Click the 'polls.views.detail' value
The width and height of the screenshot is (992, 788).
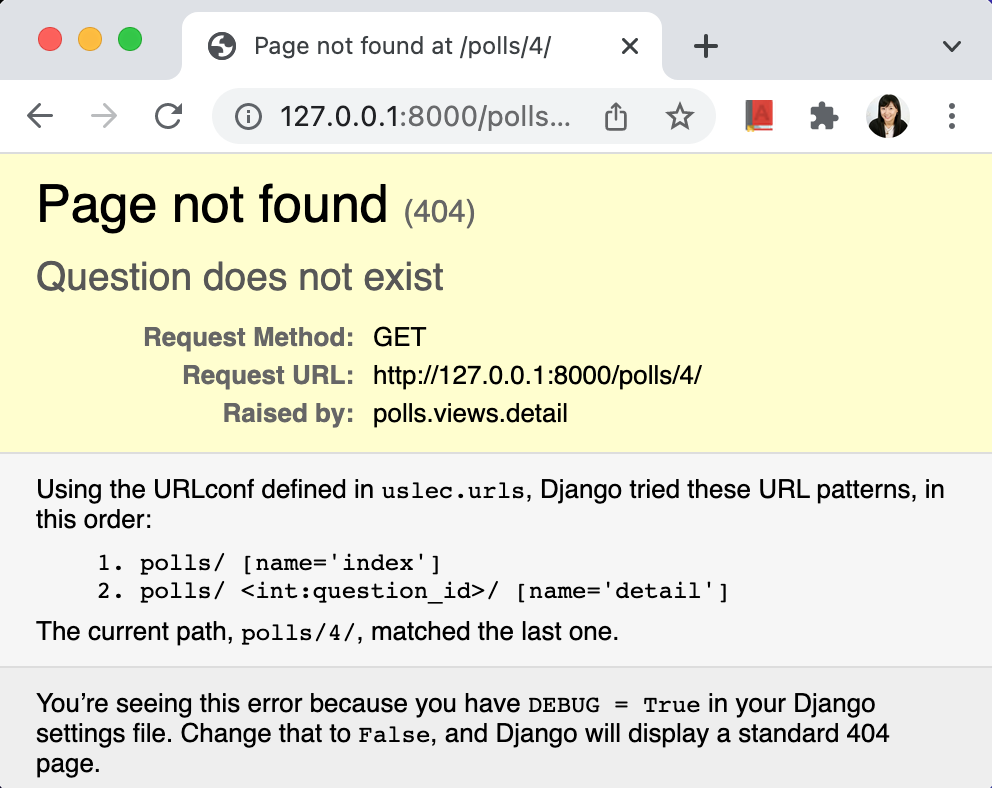[x=470, y=413]
